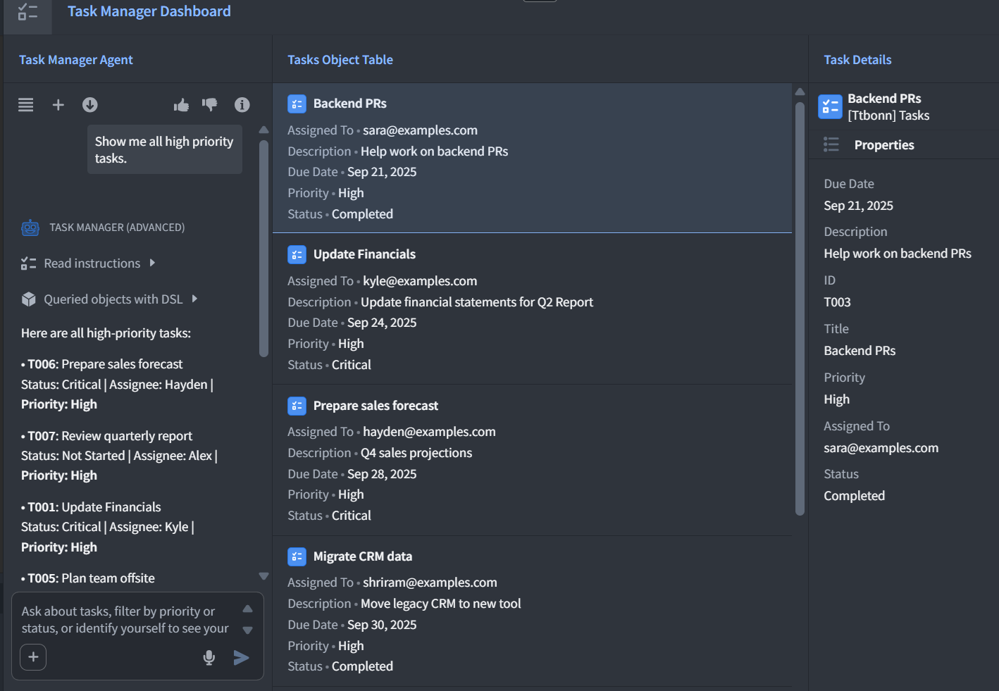Click the 'Show me all high priority tasks.' message
This screenshot has height=691, width=999.
coord(164,150)
